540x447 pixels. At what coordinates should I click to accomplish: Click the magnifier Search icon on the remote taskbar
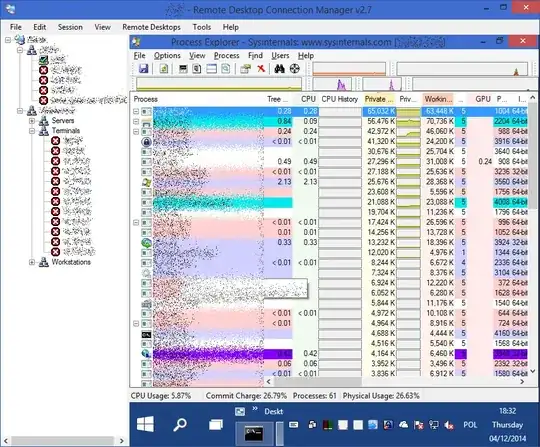[180, 425]
